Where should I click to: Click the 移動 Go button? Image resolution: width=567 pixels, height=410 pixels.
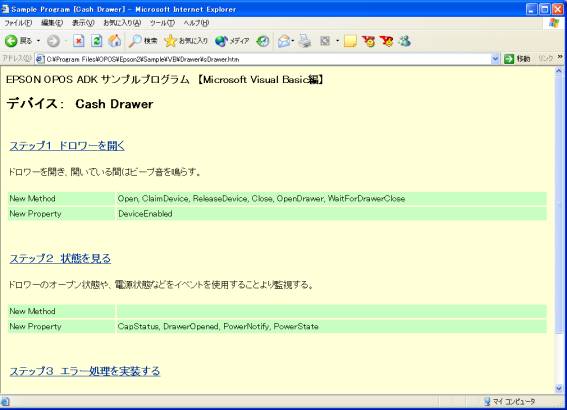click(x=517, y=59)
